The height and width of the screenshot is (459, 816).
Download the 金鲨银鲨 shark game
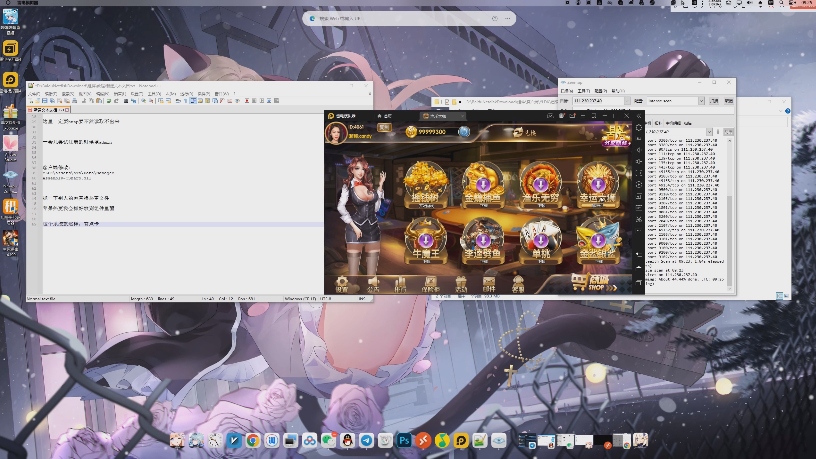pyautogui.click(x=598, y=240)
